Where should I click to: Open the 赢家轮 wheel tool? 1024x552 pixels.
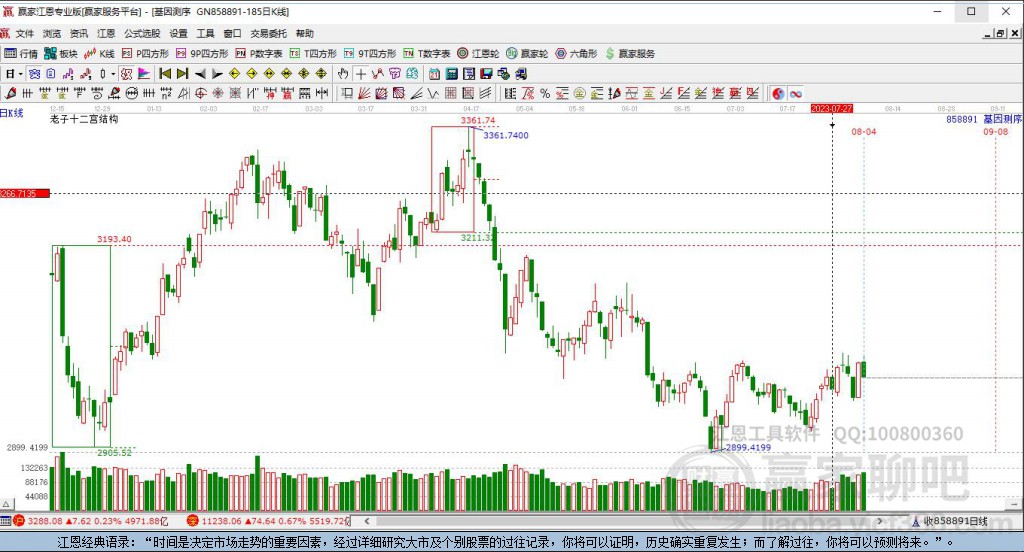tap(527, 54)
